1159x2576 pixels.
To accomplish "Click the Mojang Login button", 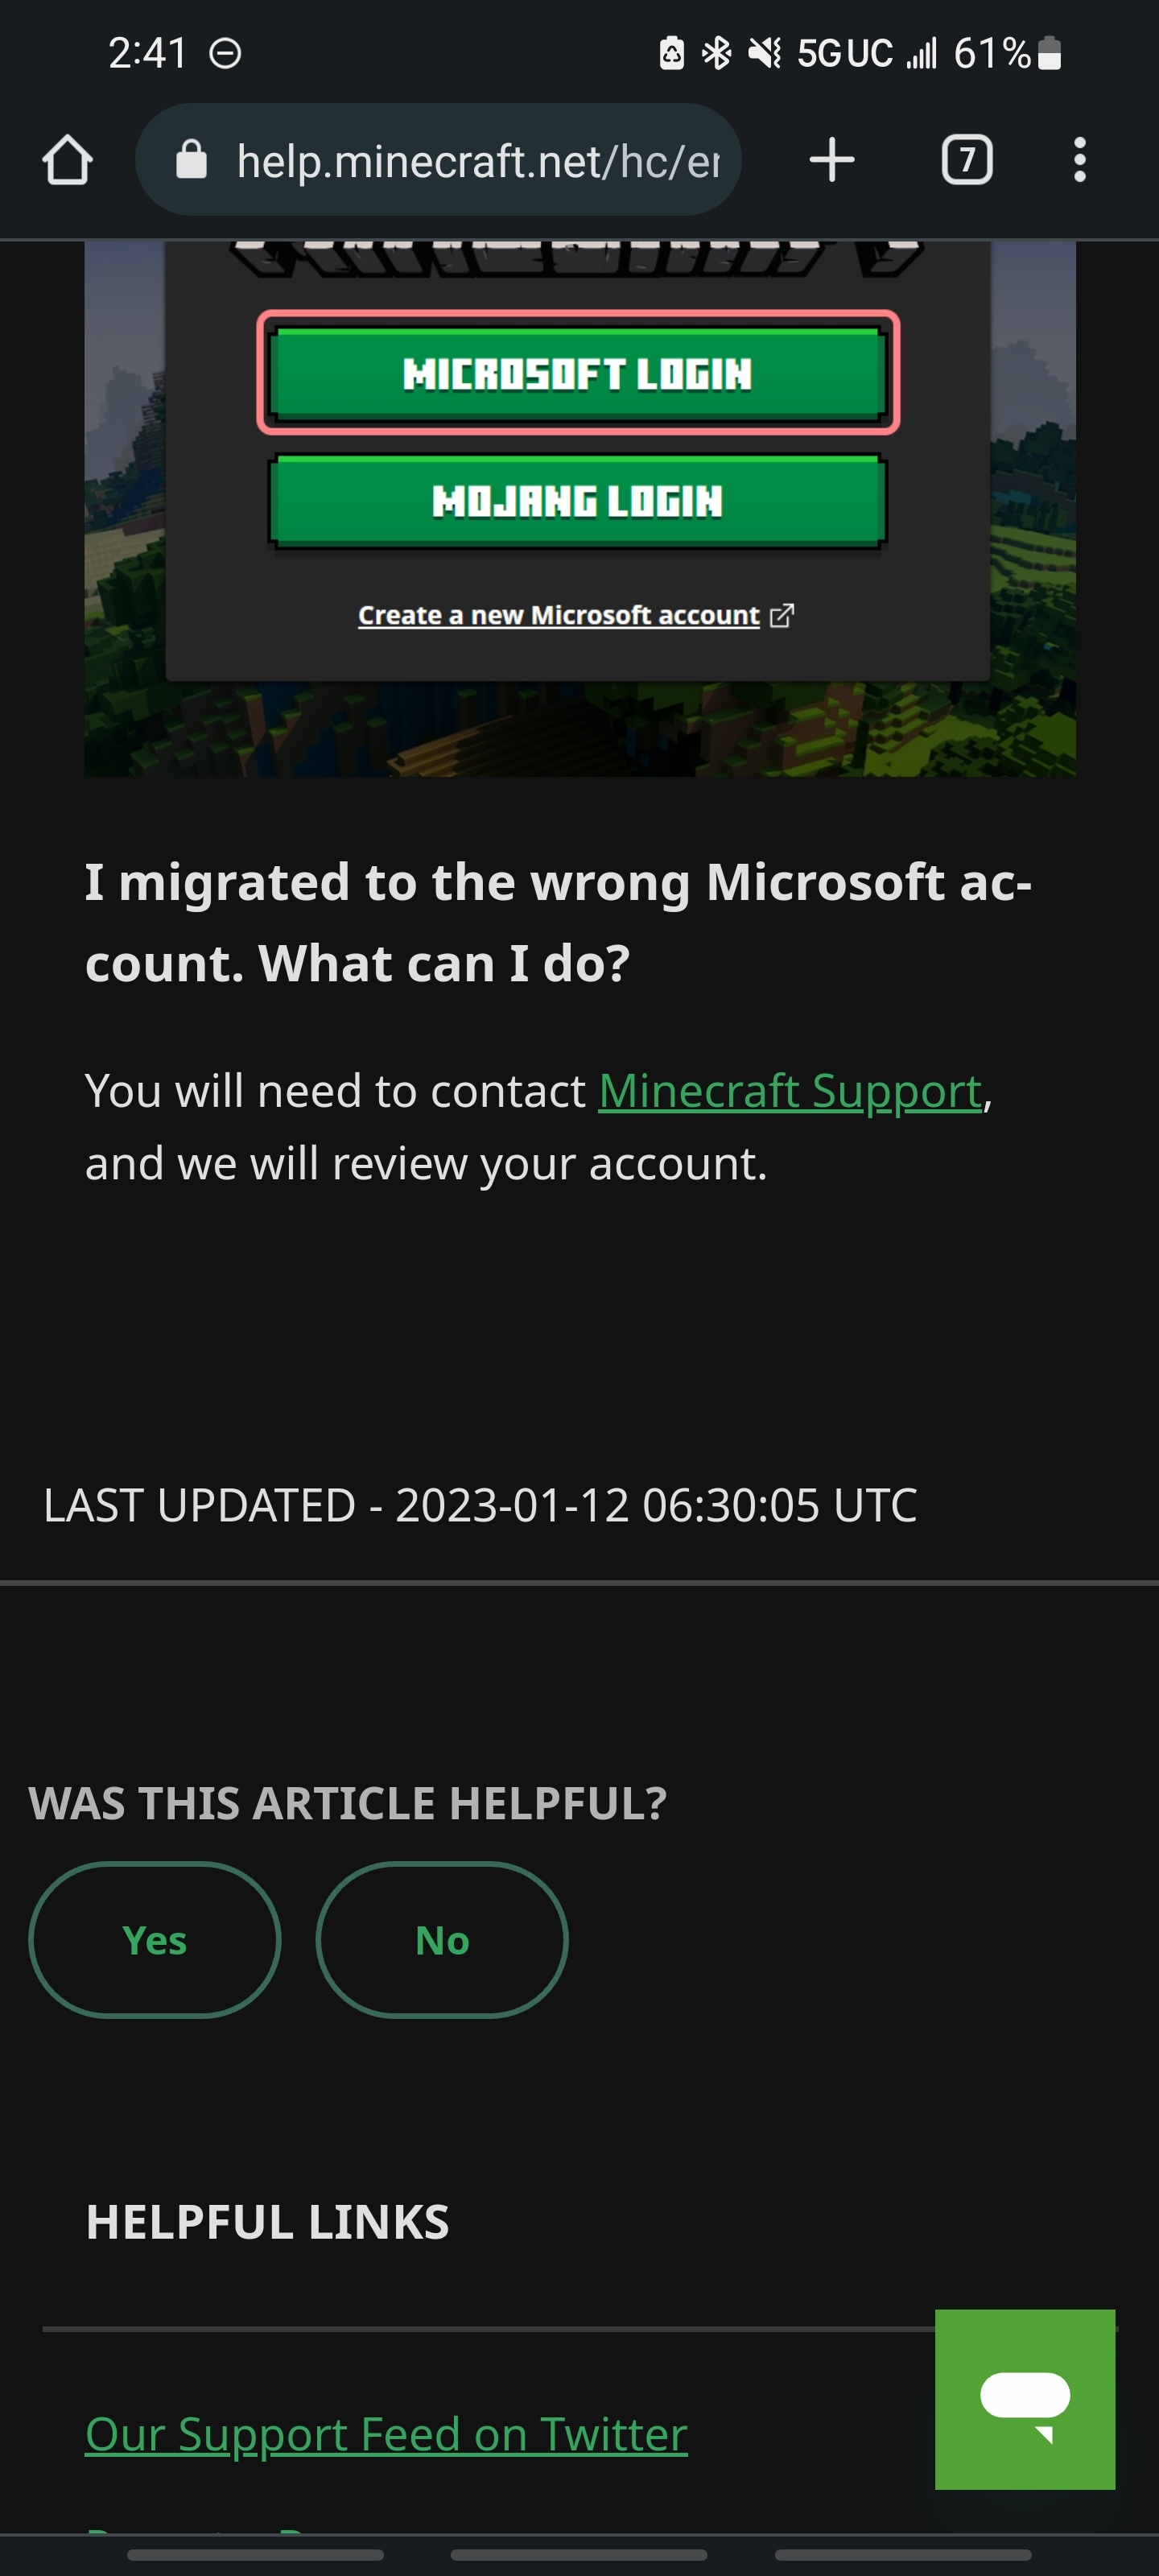I will [578, 501].
